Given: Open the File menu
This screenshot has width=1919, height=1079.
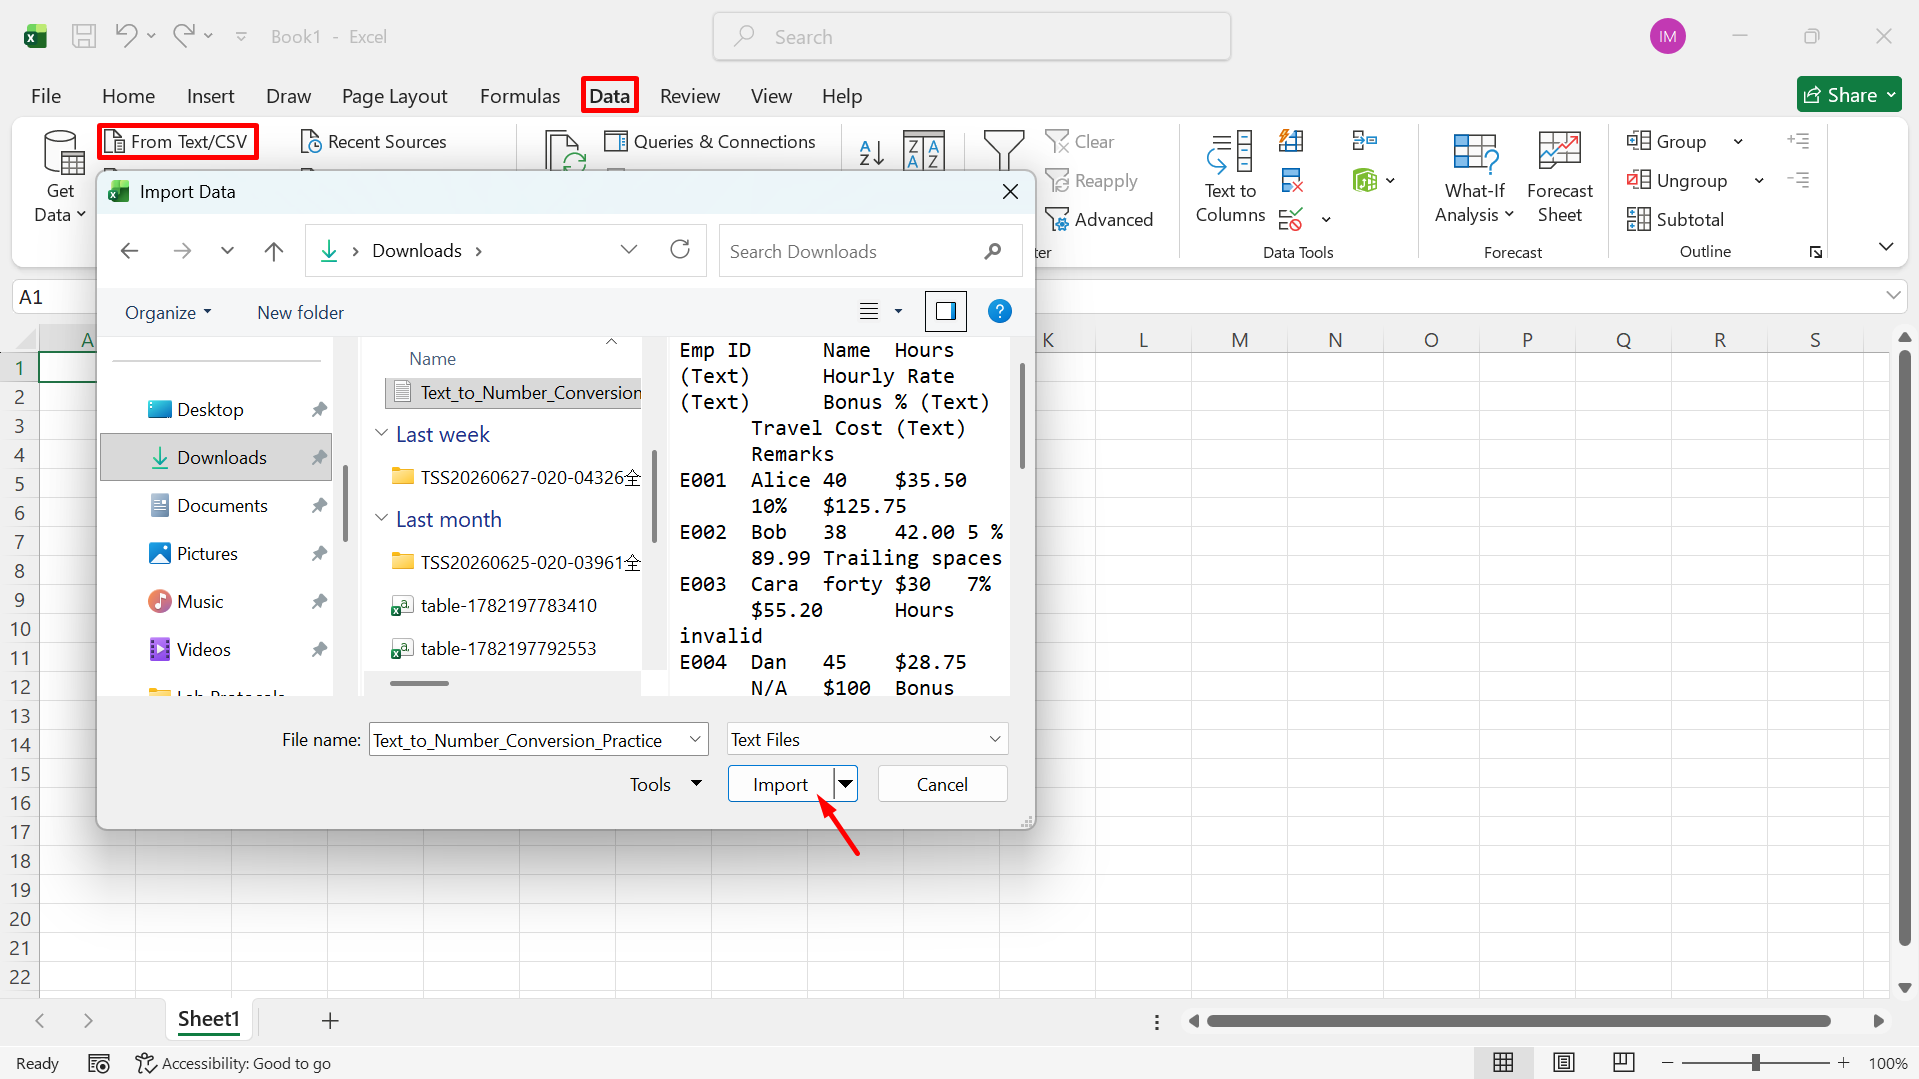Looking at the screenshot, I should tap(46, 96).
